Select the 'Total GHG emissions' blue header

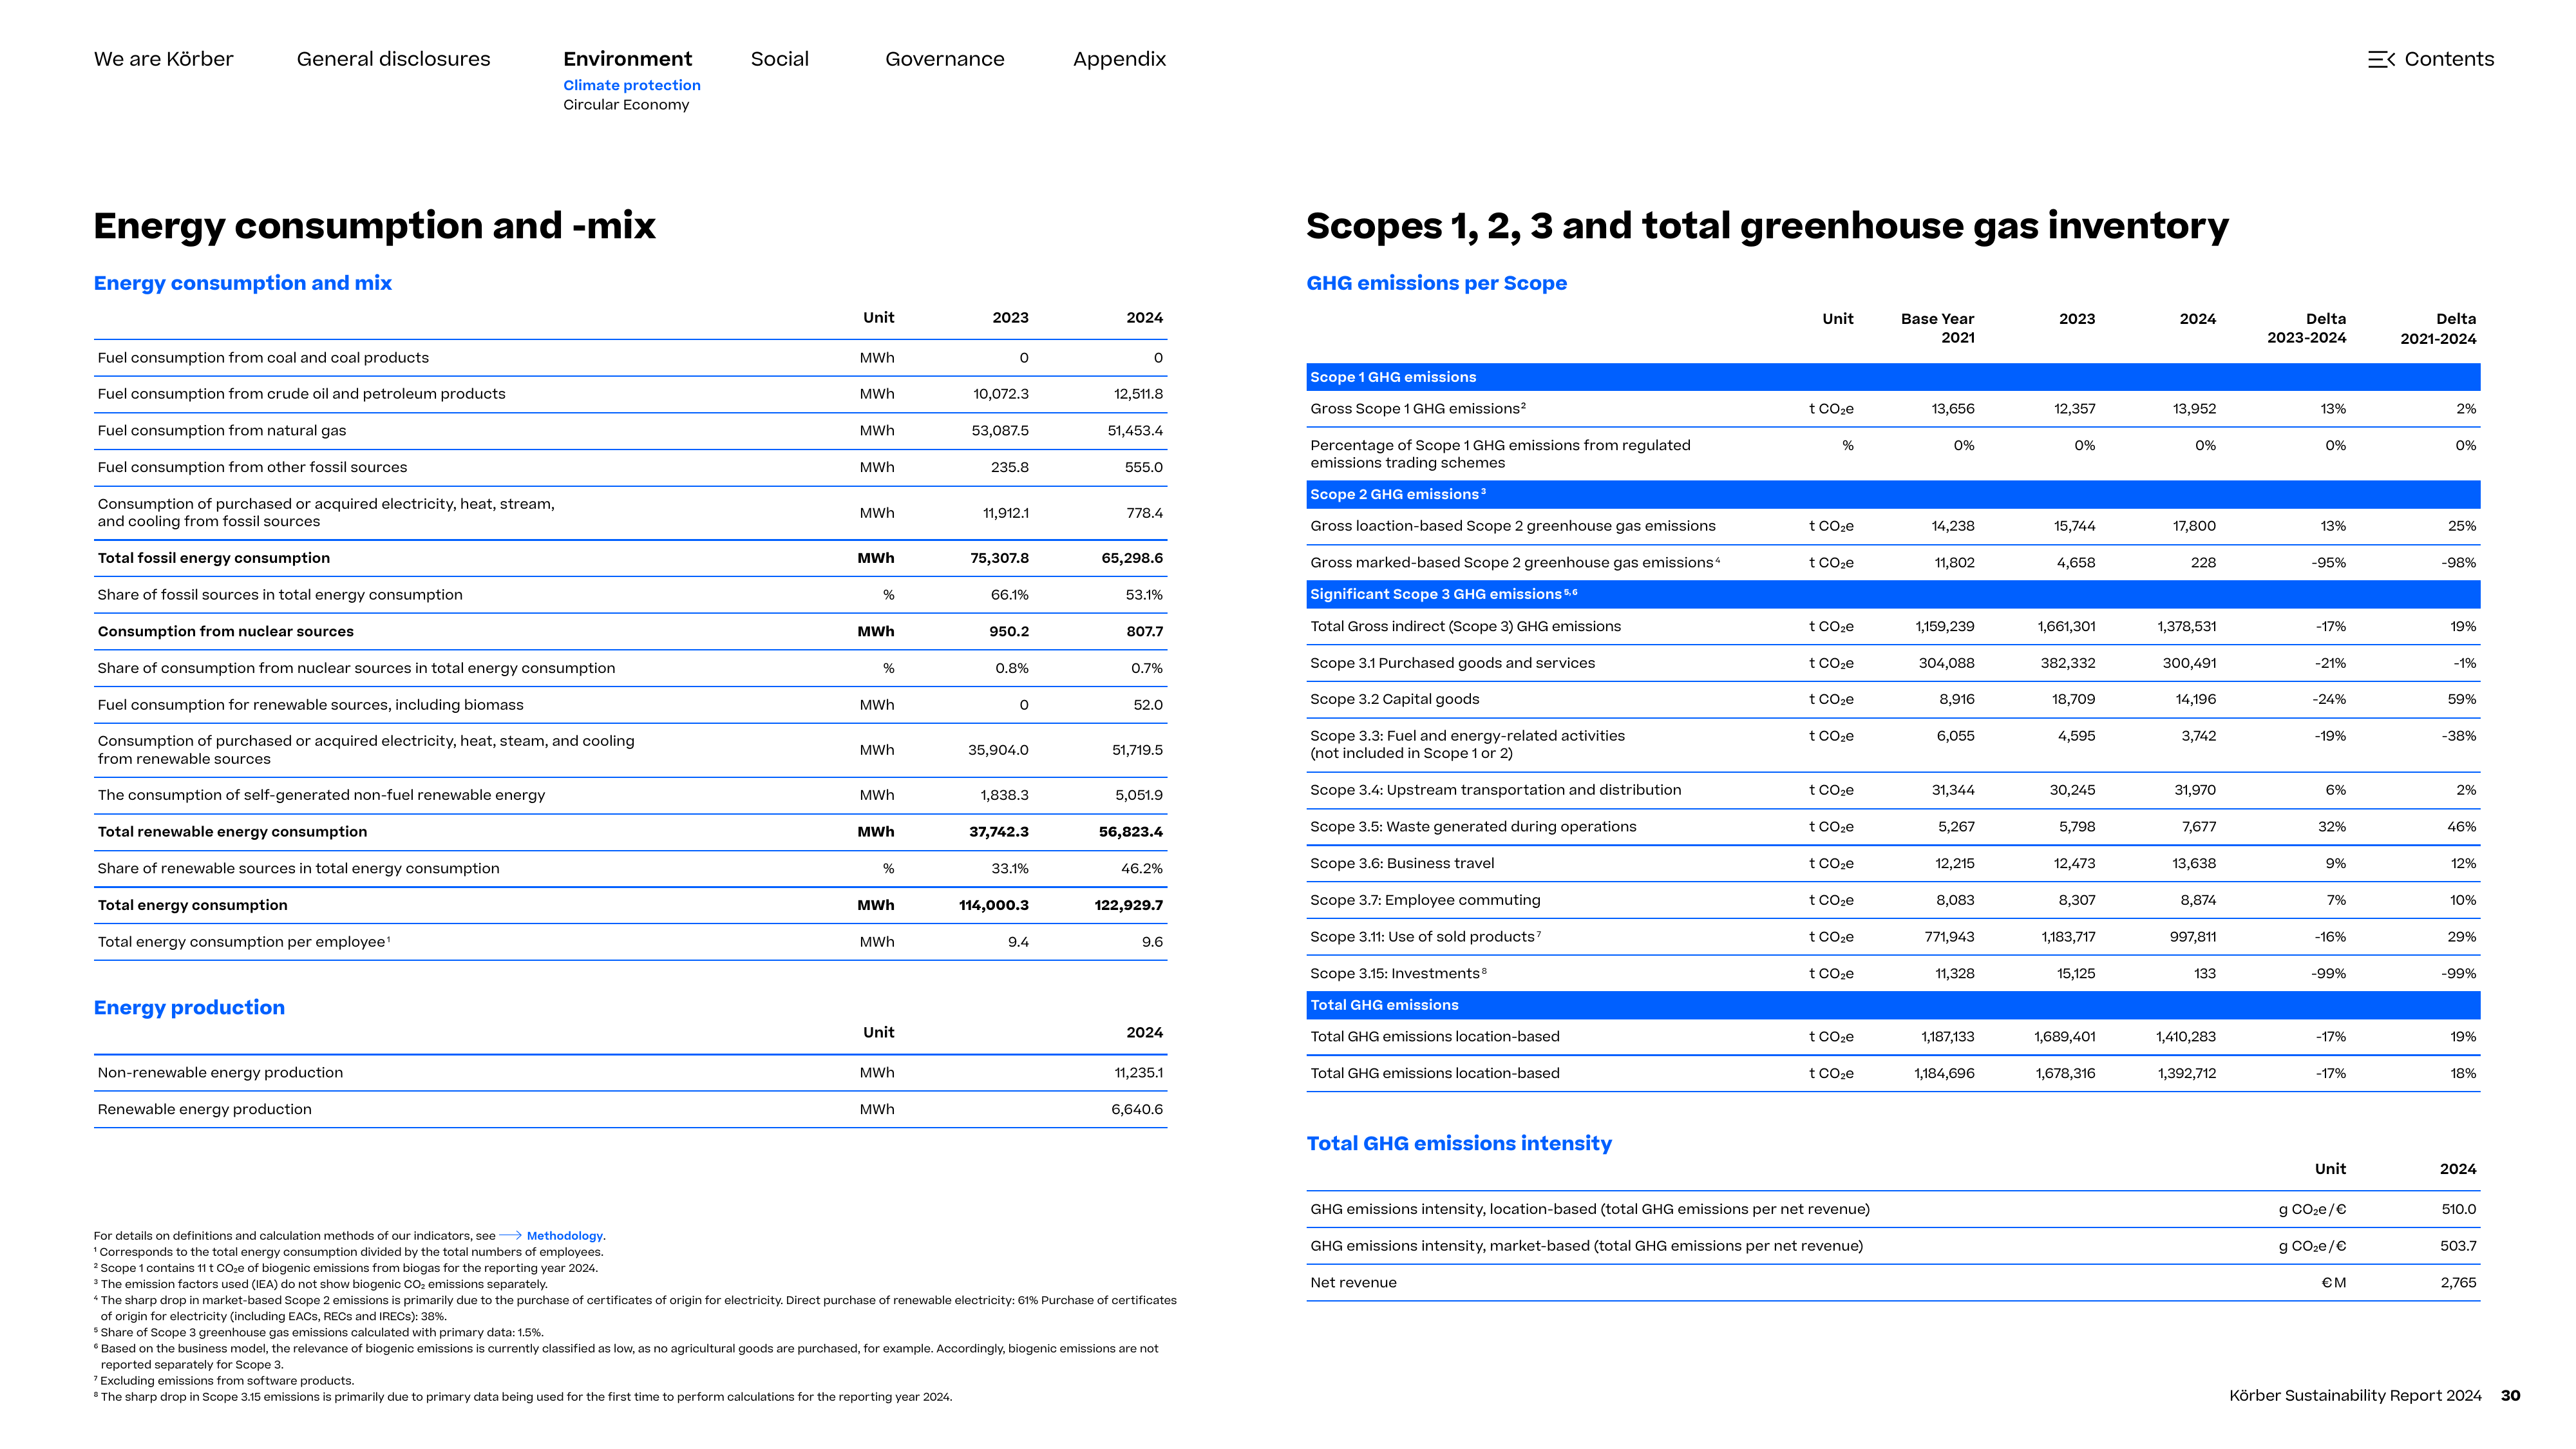click(1892, 1005)
